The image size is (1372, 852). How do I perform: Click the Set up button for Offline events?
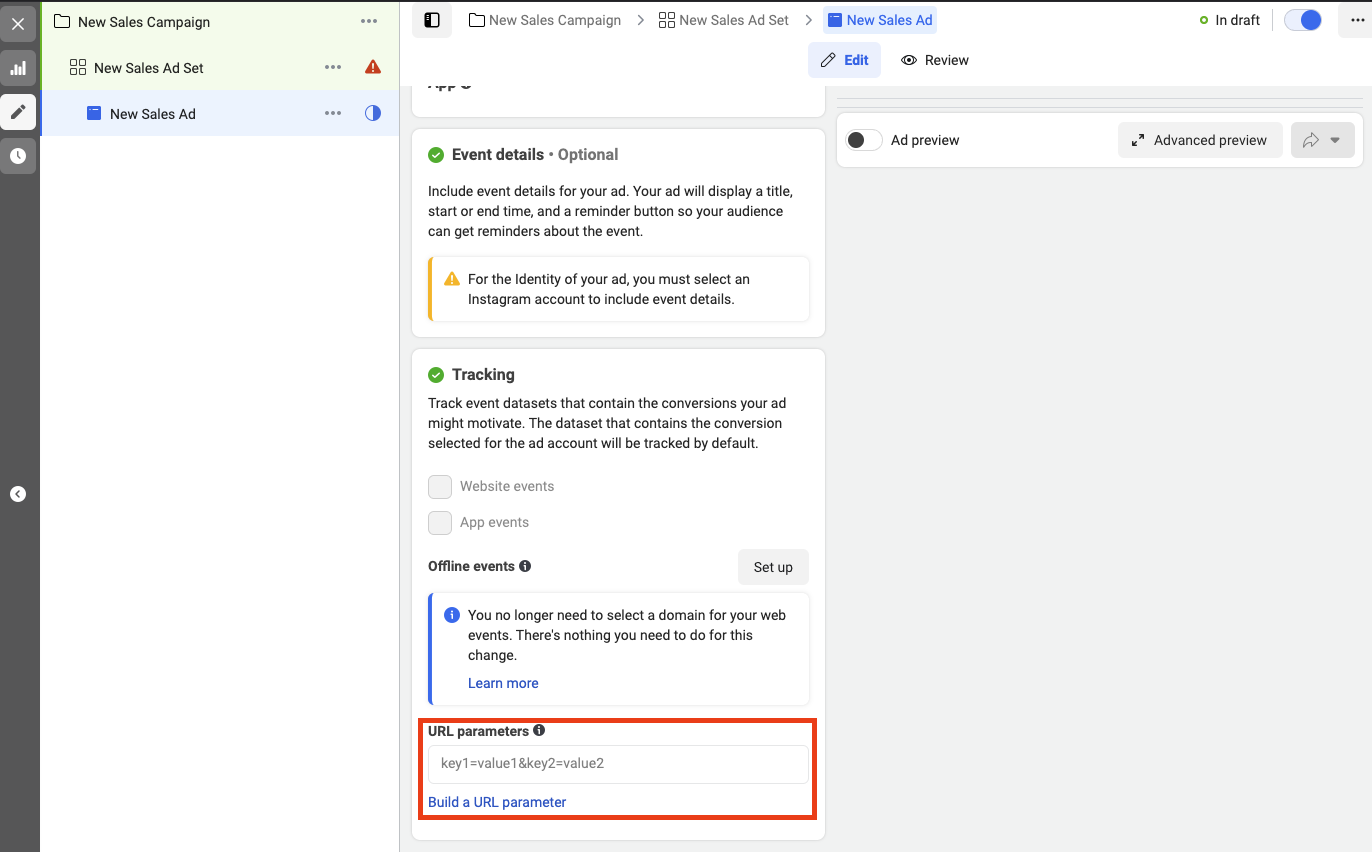coord(772,567)
